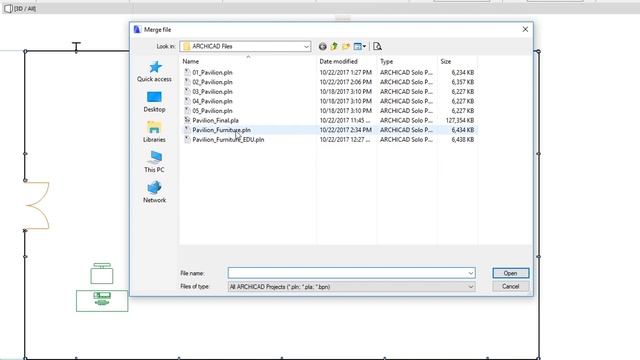Click the Open button

[511, 273]
